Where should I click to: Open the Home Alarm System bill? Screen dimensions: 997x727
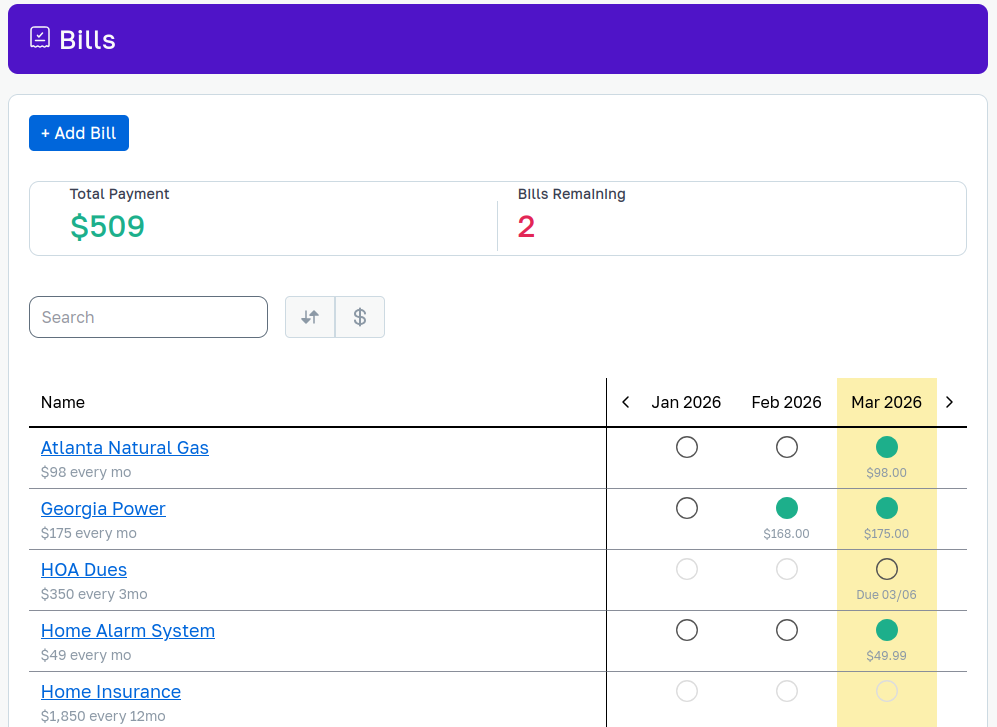point(127,631)
